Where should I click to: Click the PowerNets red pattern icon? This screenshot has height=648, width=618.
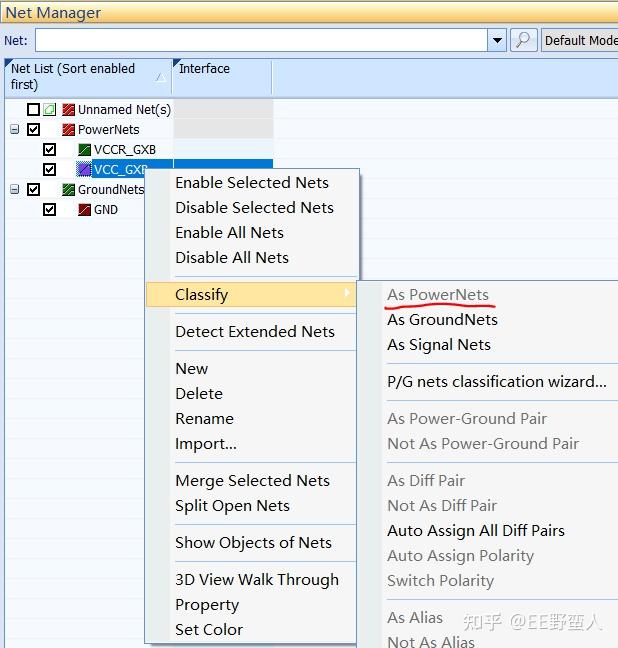pos(68,130)
